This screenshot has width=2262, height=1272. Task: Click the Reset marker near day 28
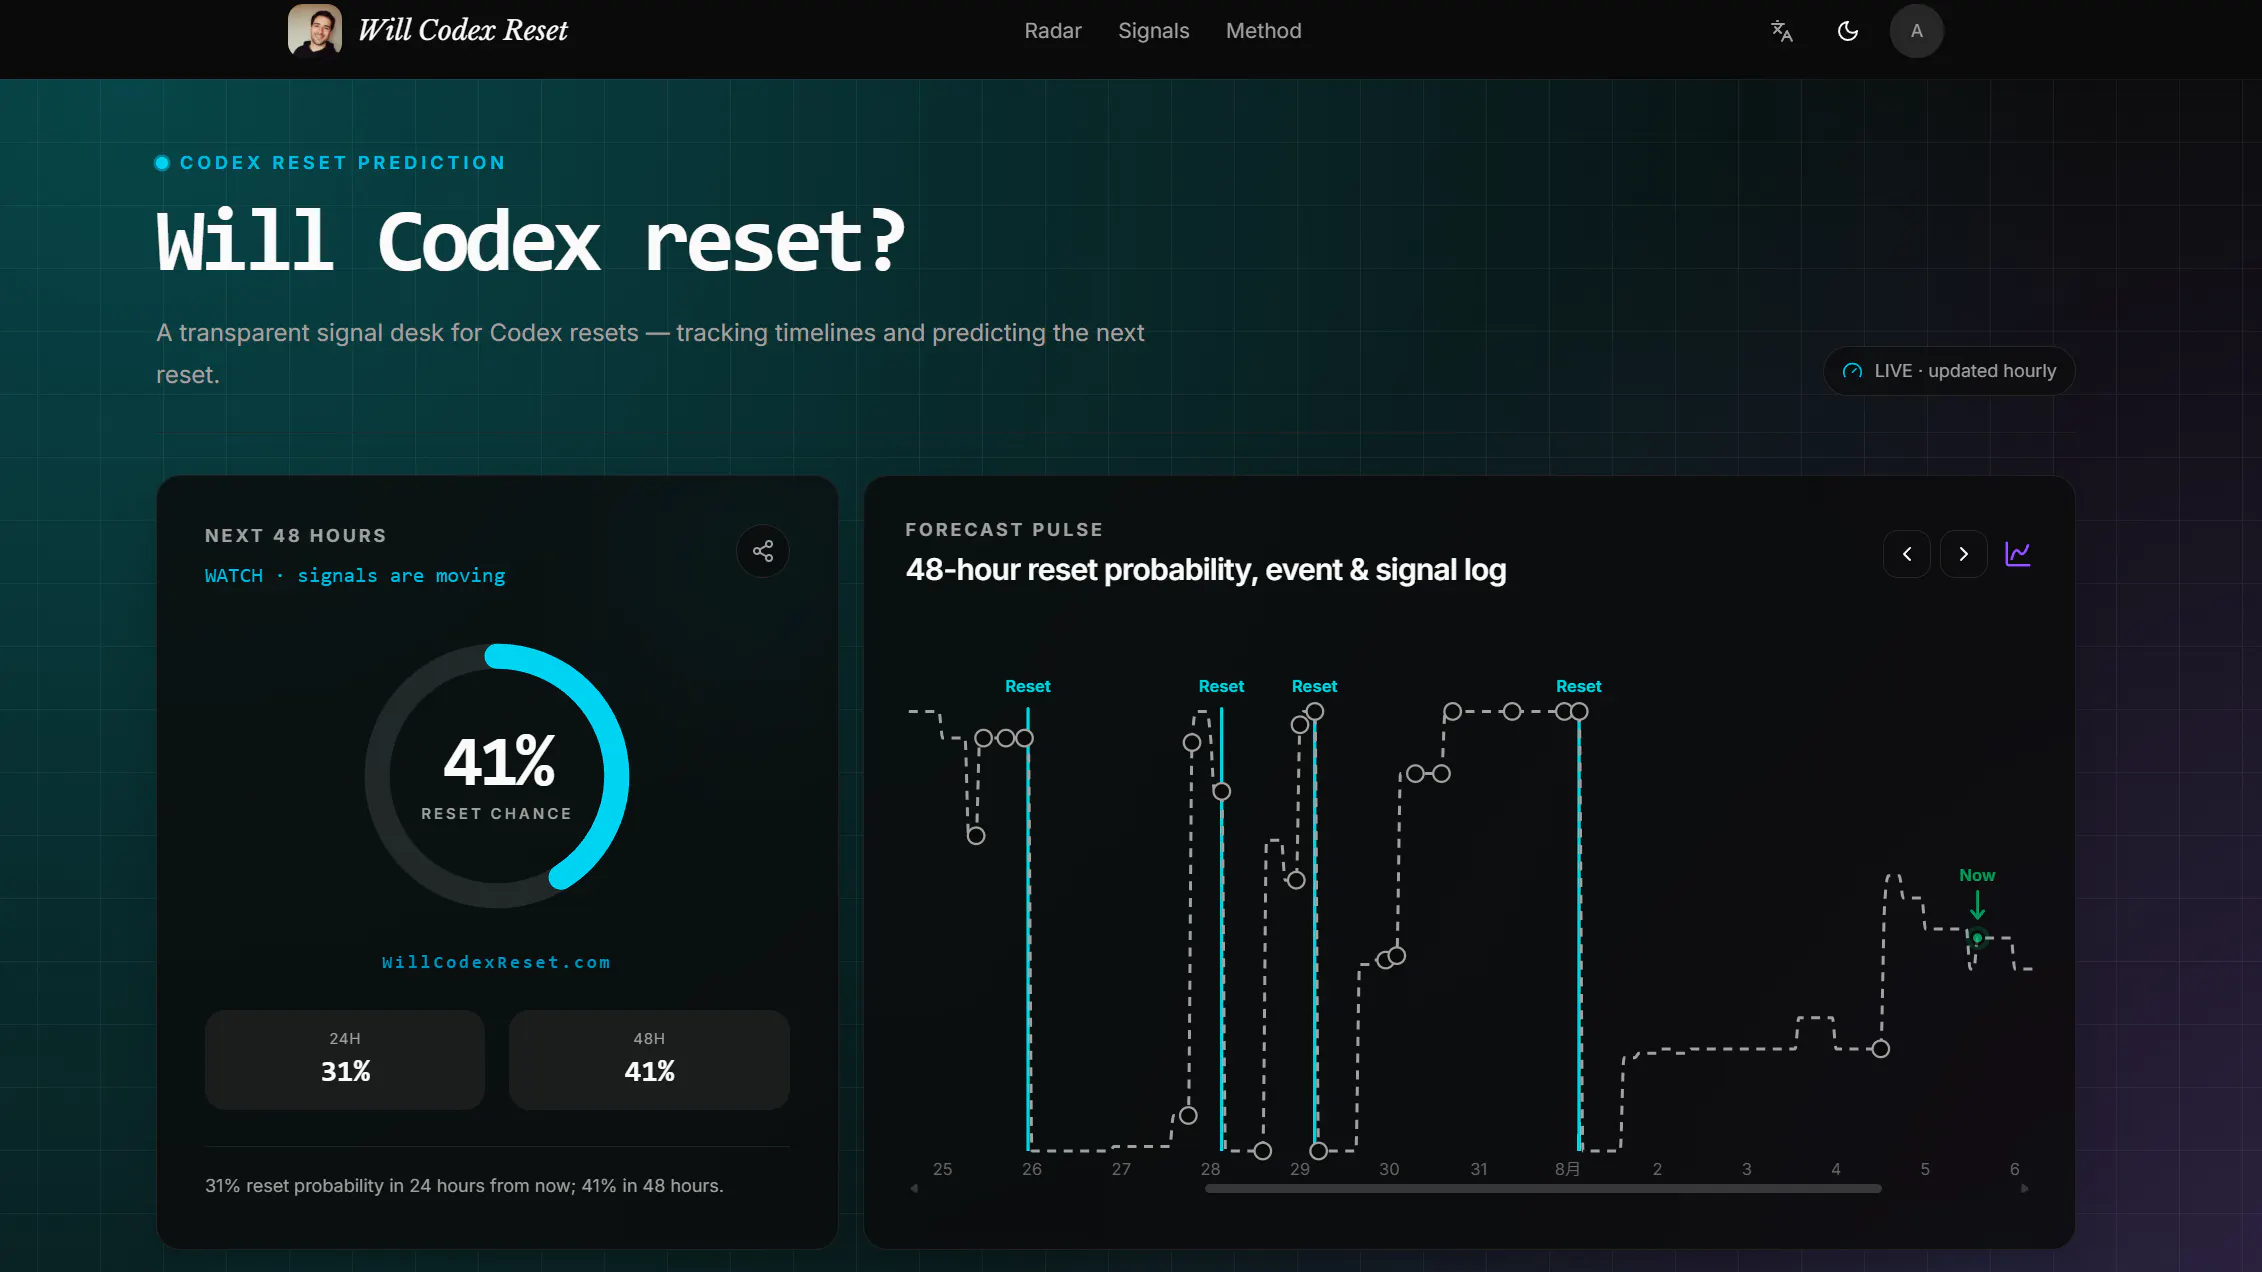point(1221,686)
